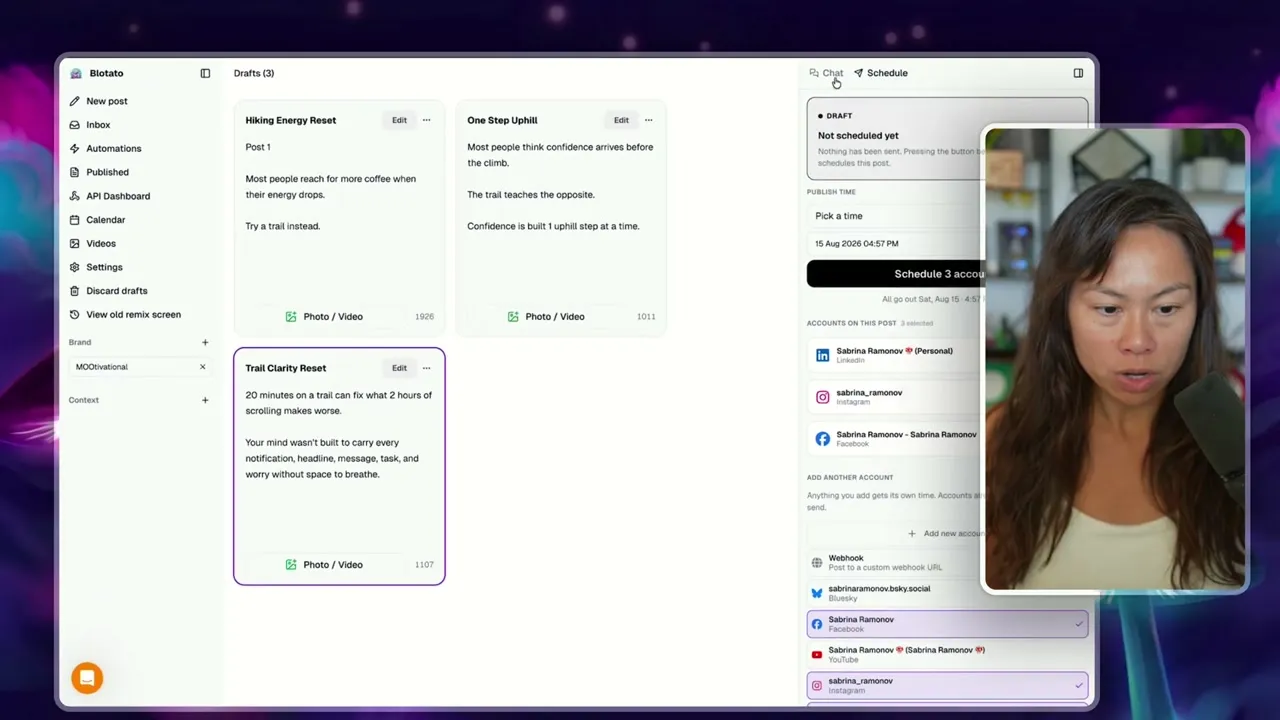This screenshot has width=1280, height=720.
Task: Collapse the right panel with toggle icon
Action: click(1078, 73)
